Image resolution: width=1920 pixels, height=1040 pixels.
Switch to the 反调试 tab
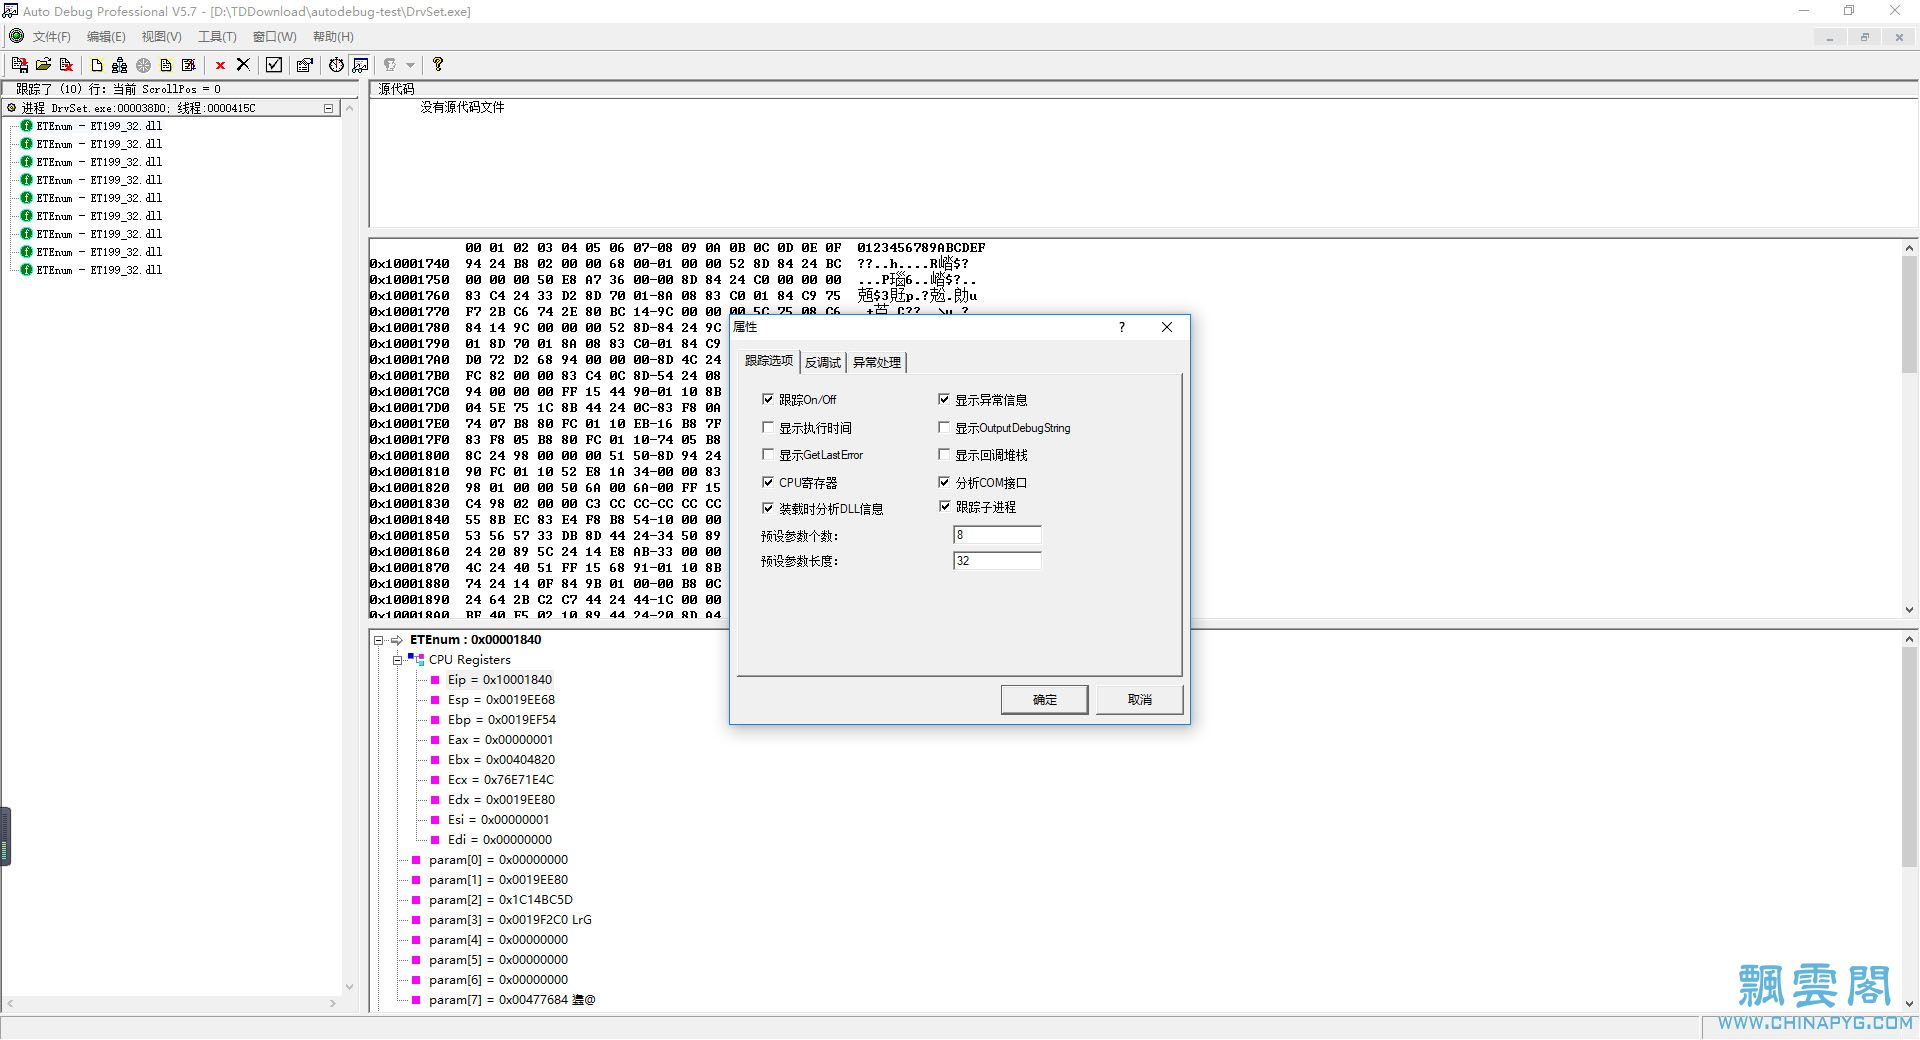click(x=823, y=362)
